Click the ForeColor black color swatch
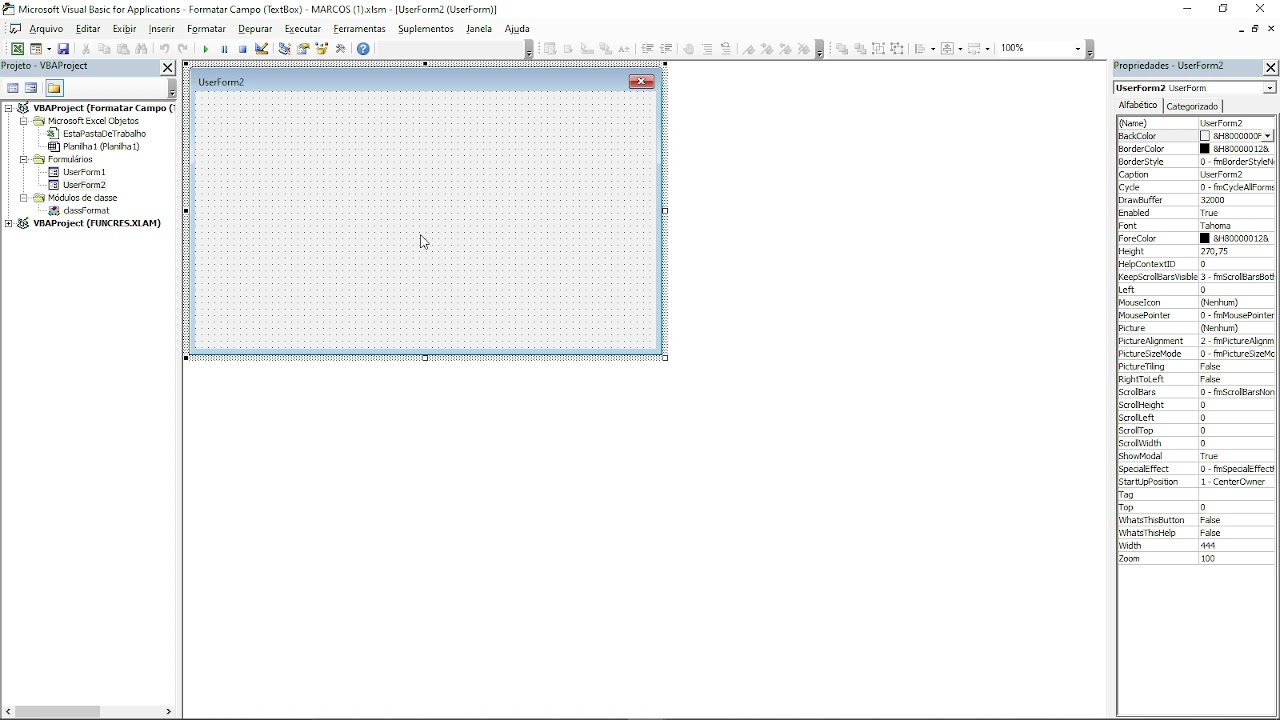The width and height of the screenshot is (1280, 720). pyautogui.click(x=1205, y=239)
